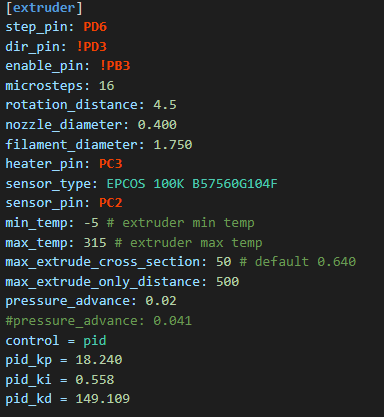
Task: Click the PC2 sensor_pin value
Action: pos(111,203)
